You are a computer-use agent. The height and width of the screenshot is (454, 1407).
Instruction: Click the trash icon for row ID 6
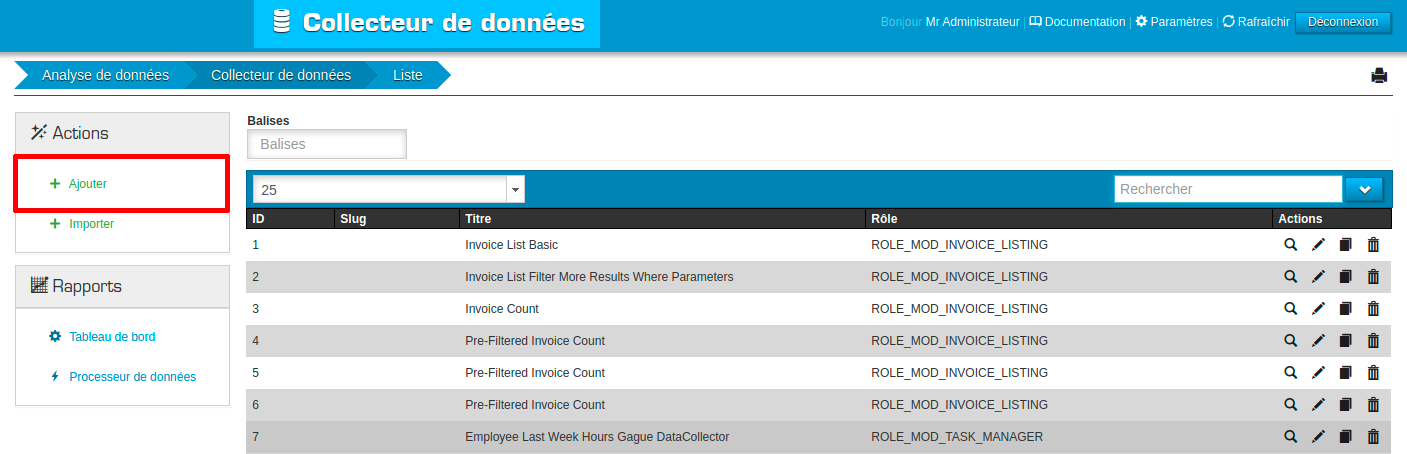tap(1373, 405)
